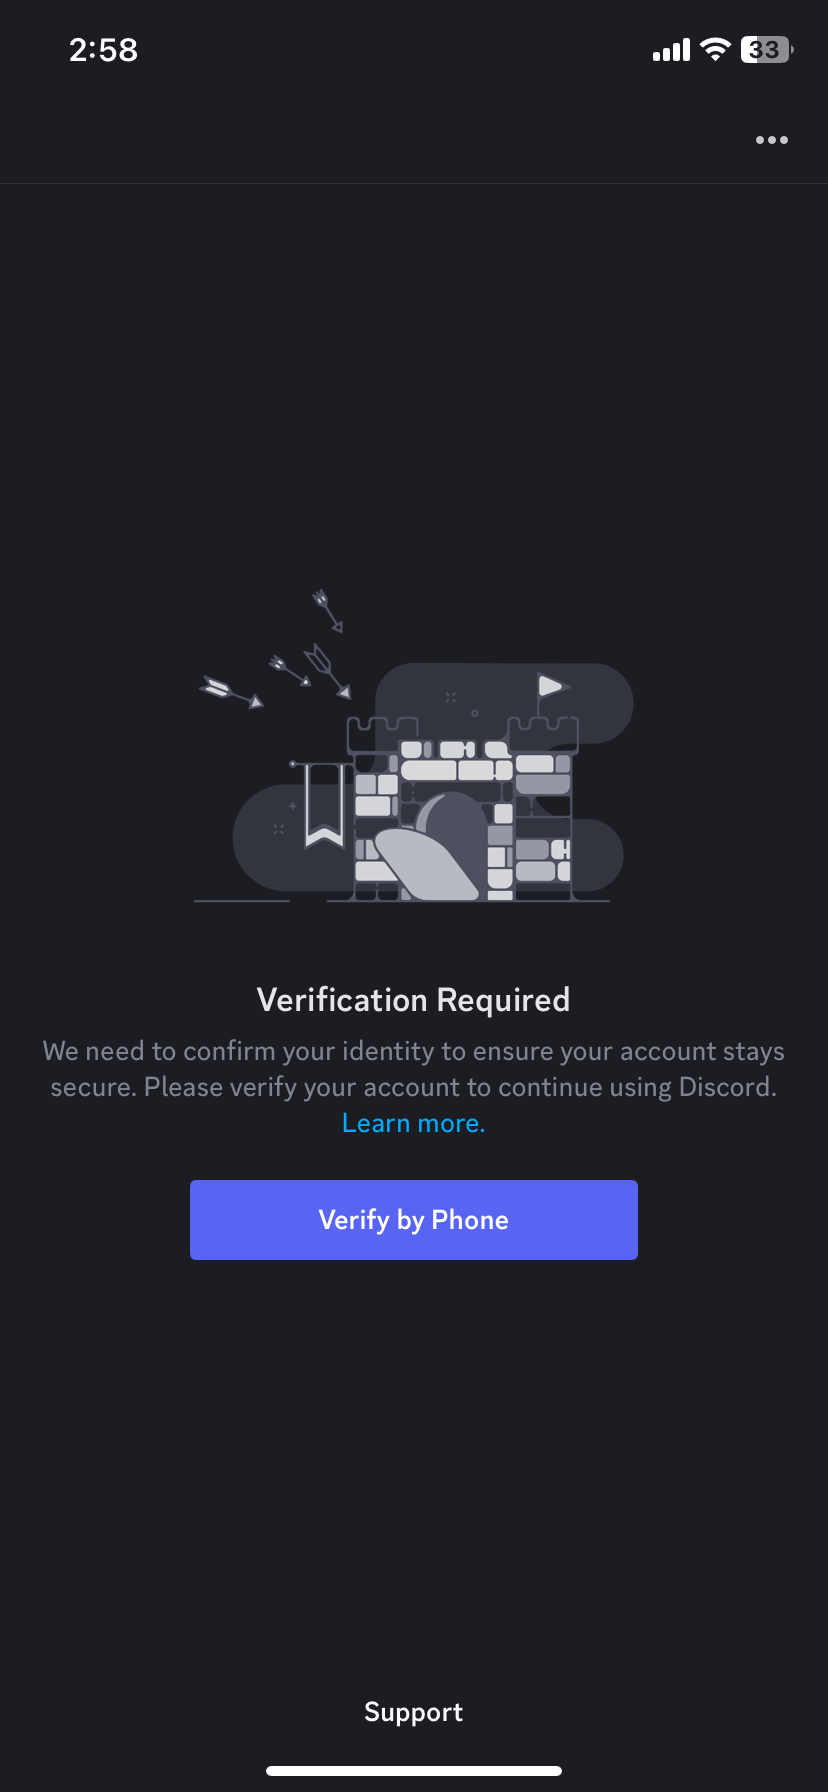
Task: Open the three-dot more options menu
Action: pyautogui.click(x=771, y=140)
